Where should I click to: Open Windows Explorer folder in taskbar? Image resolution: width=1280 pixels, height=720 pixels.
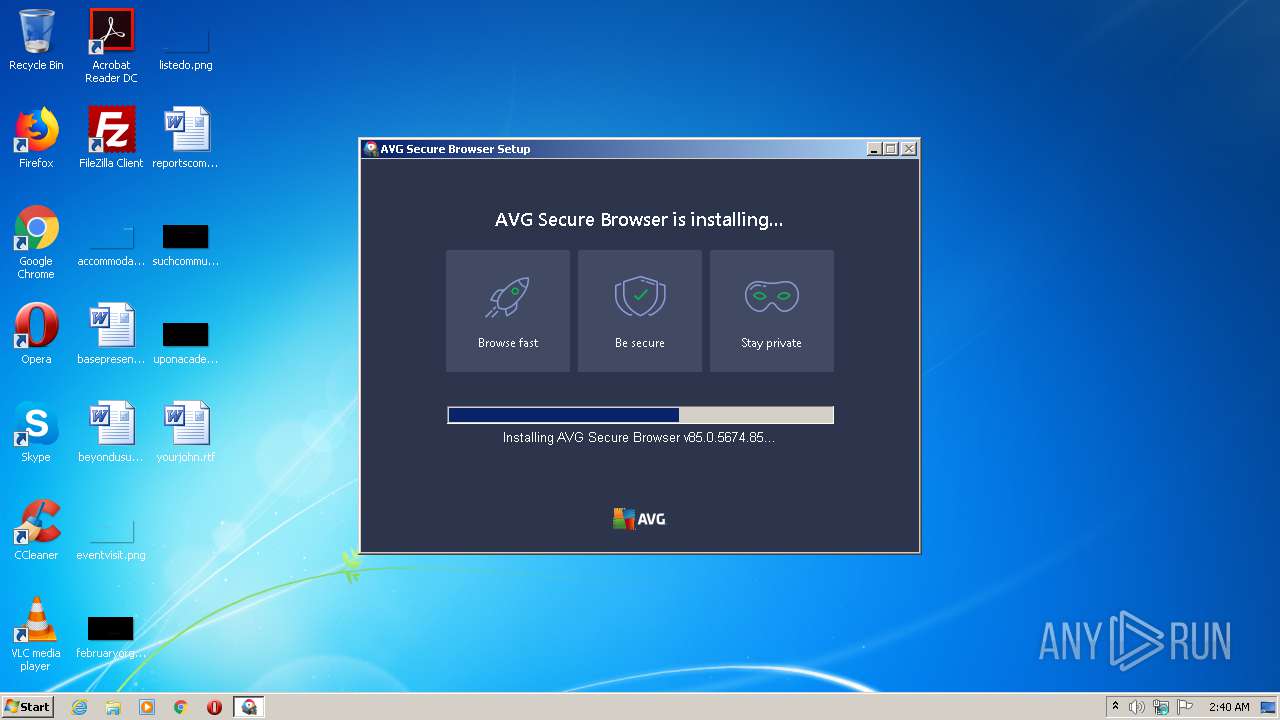(113, 707)
